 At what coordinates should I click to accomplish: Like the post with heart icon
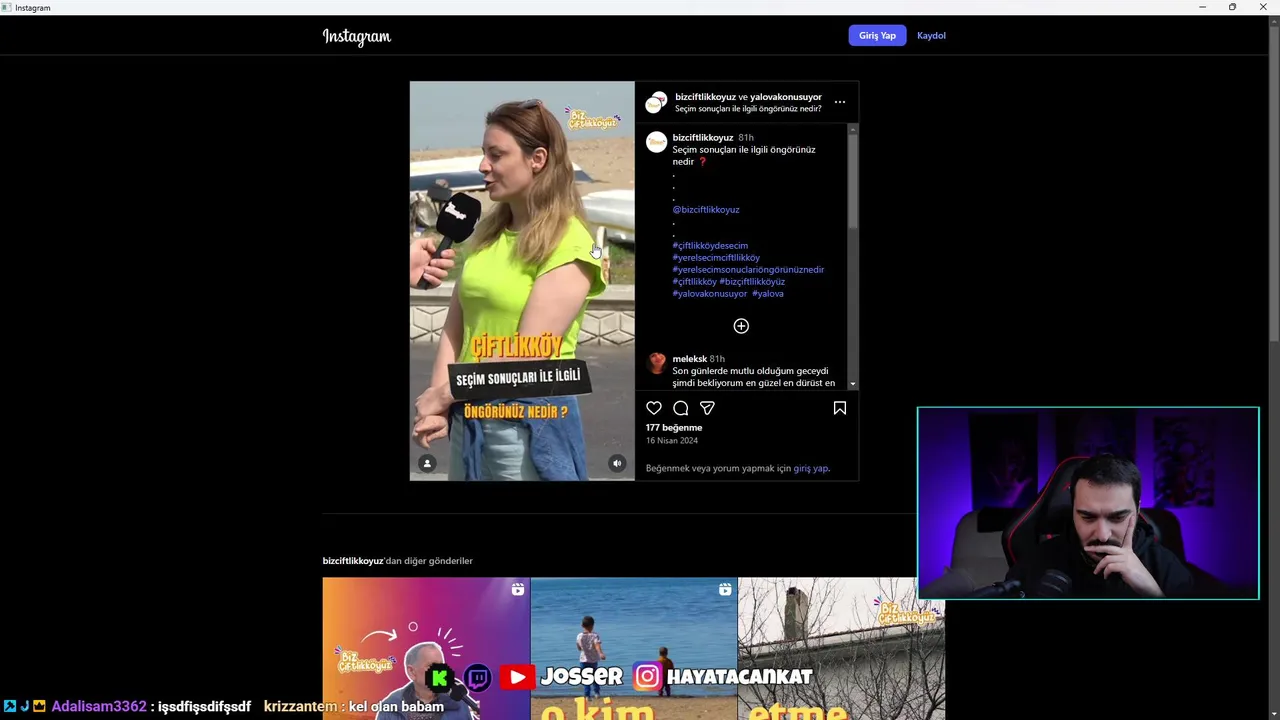tap(654, 408)
